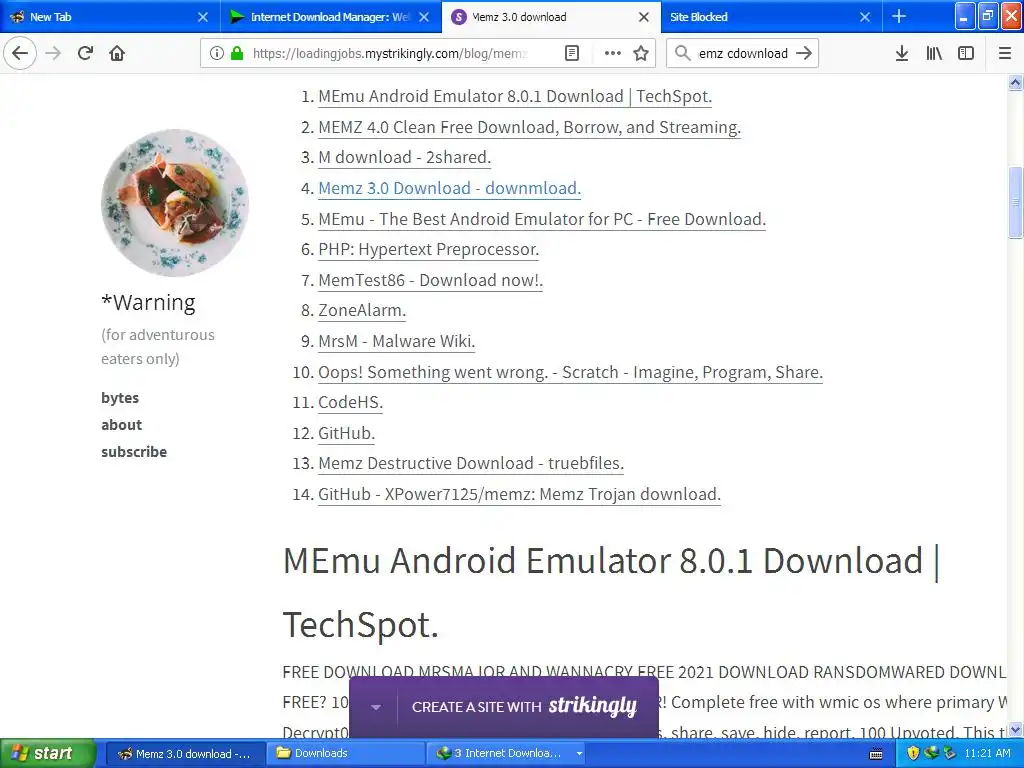Screen dimensions: 1024x768
Task: Expand the Internet Download Manager group arrow
Action: [579, 753]
